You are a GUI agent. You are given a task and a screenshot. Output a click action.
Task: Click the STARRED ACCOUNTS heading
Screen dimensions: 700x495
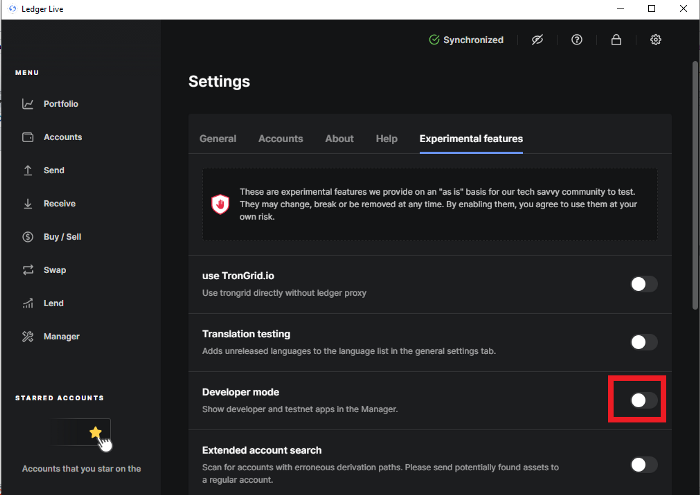pyautogui.click(x=59, y=398)
